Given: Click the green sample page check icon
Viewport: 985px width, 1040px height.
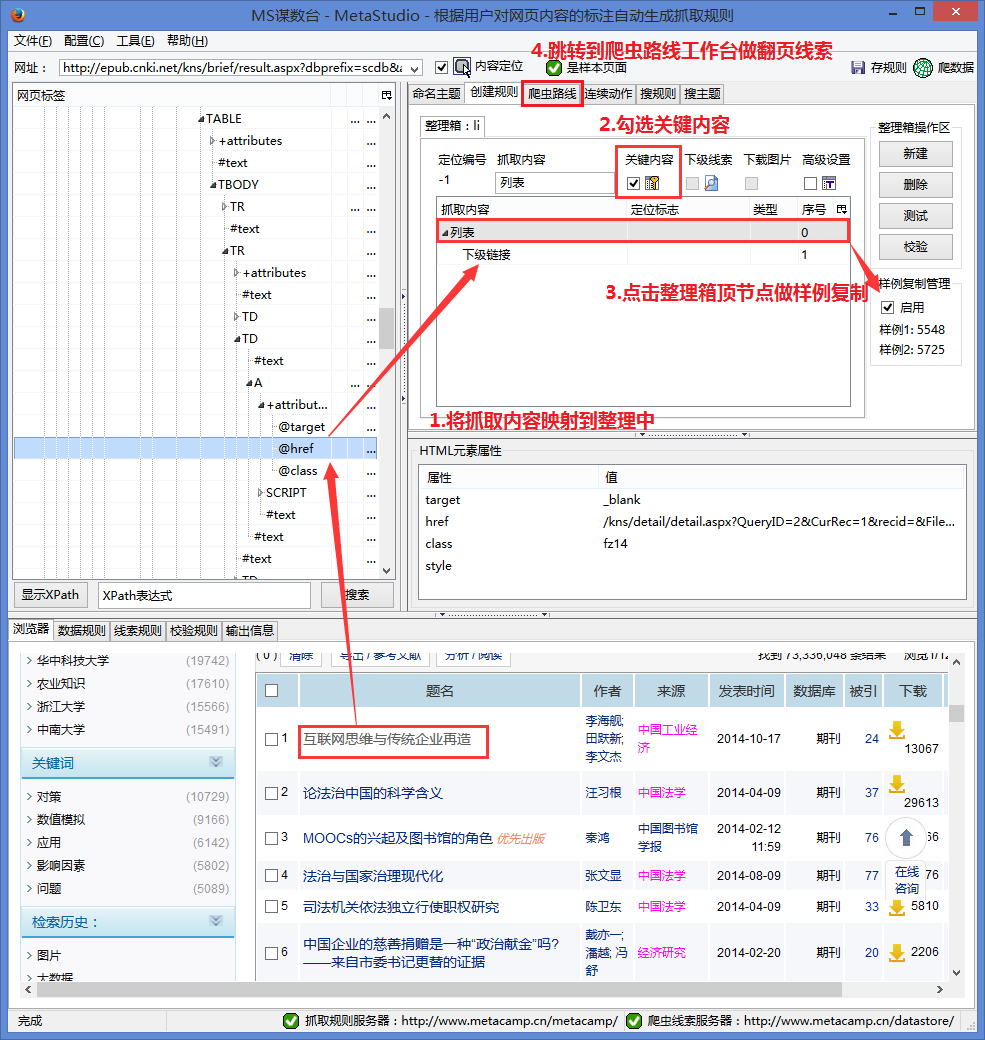Looking at the screenshot, I should 554,68.
